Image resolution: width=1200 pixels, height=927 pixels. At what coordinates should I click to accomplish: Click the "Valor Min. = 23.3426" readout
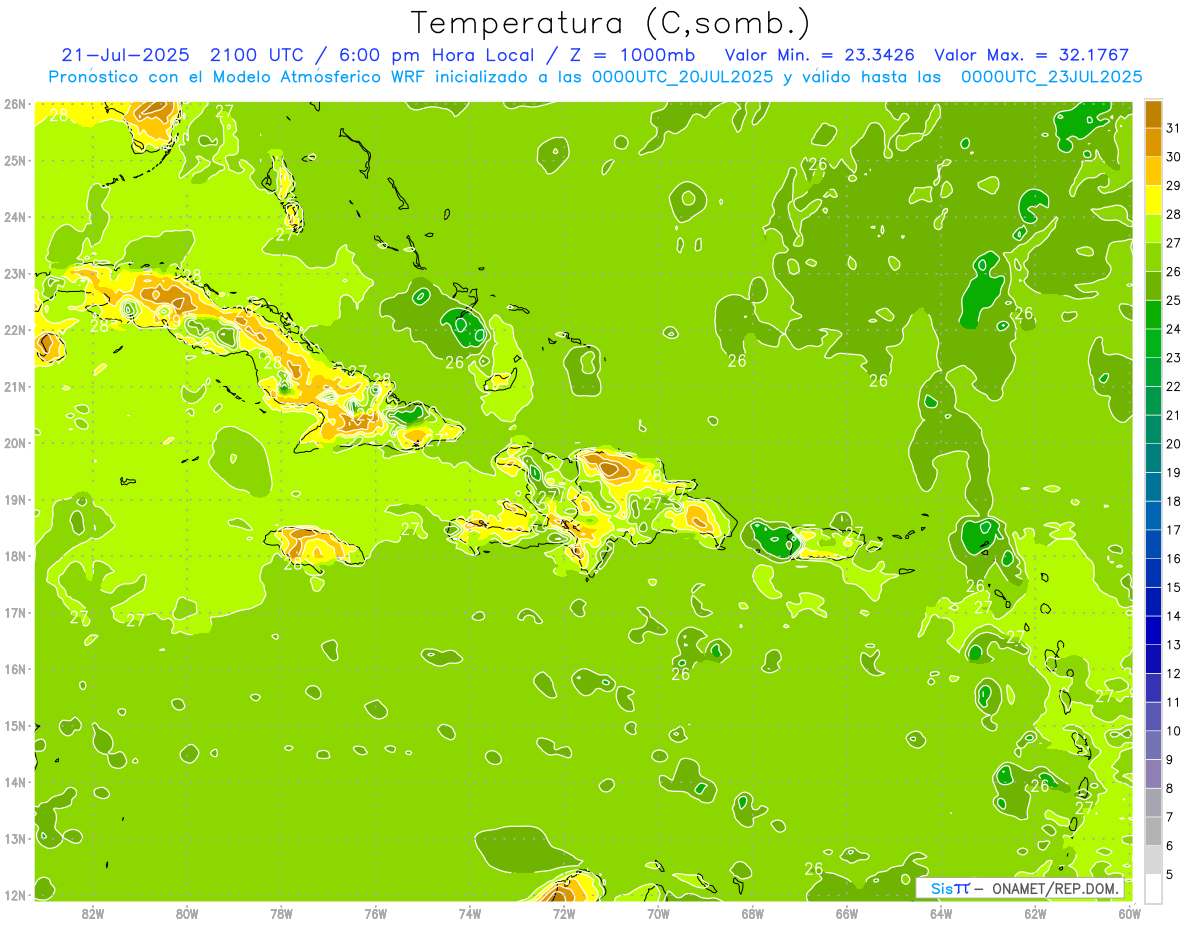pos(820,55)
